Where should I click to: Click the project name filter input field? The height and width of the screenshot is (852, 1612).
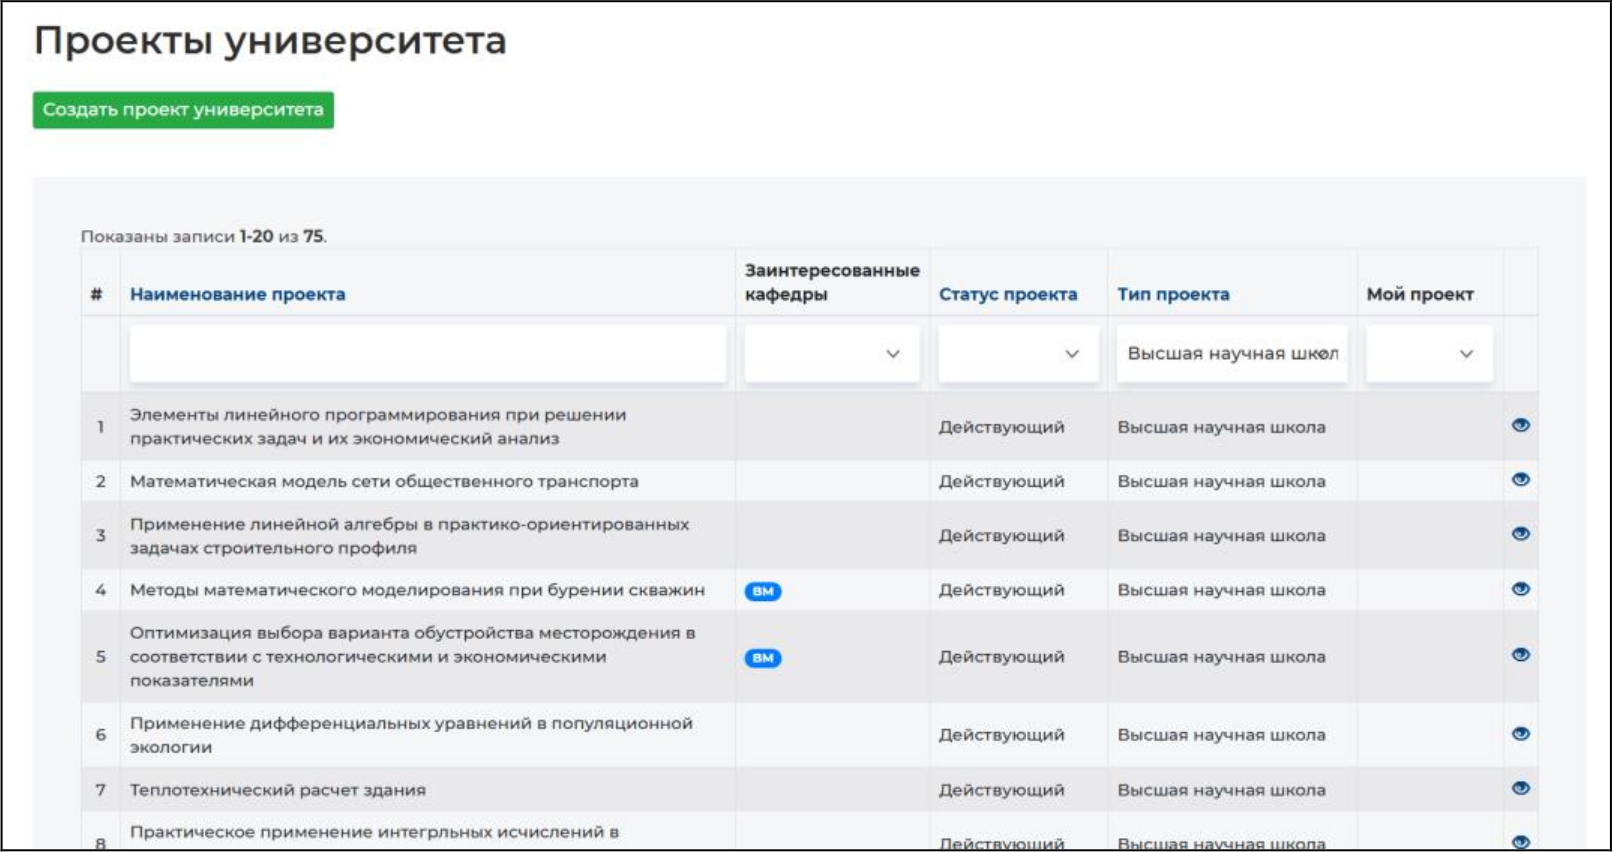coord(427,354)
